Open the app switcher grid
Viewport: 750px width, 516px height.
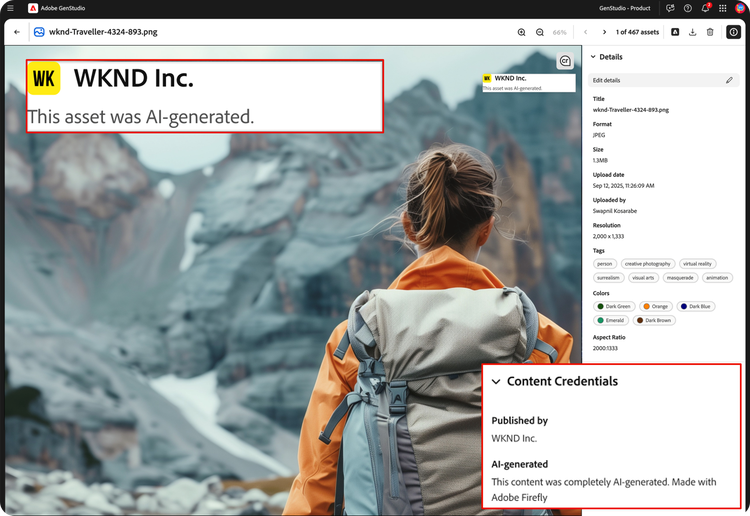pyautogui.click(x=723, y=8)
